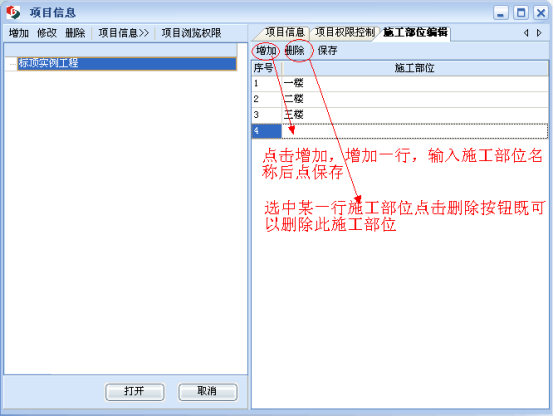
Task: Click the tab scroll right arrow
Action: point(539,33)
